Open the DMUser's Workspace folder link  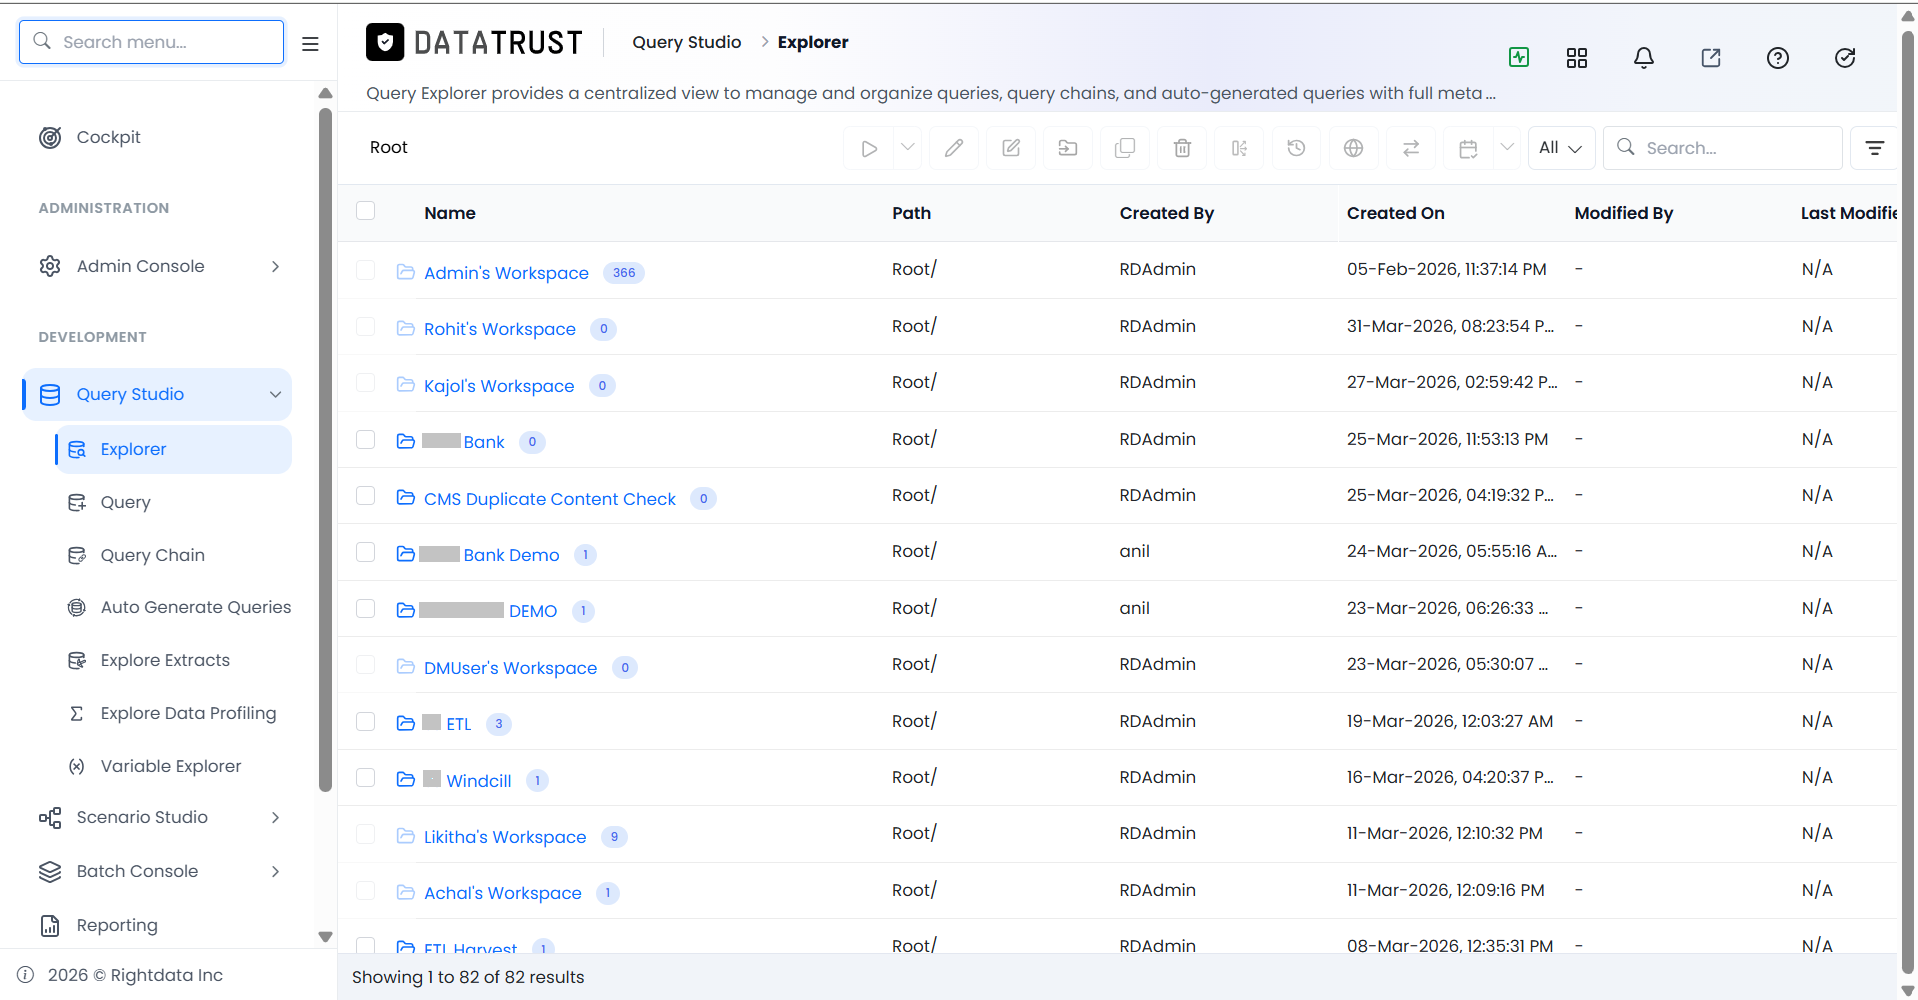510,668
